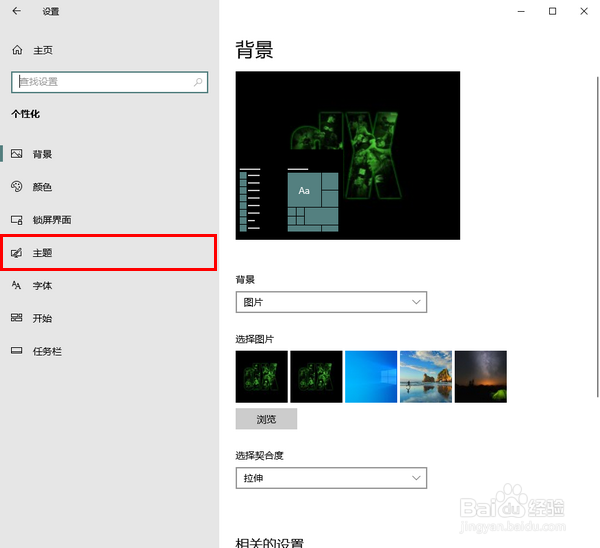This screenshot has height=548, width=600.
Task: Focus the 查找设置 search box
Action: click(x=109, y=82)
